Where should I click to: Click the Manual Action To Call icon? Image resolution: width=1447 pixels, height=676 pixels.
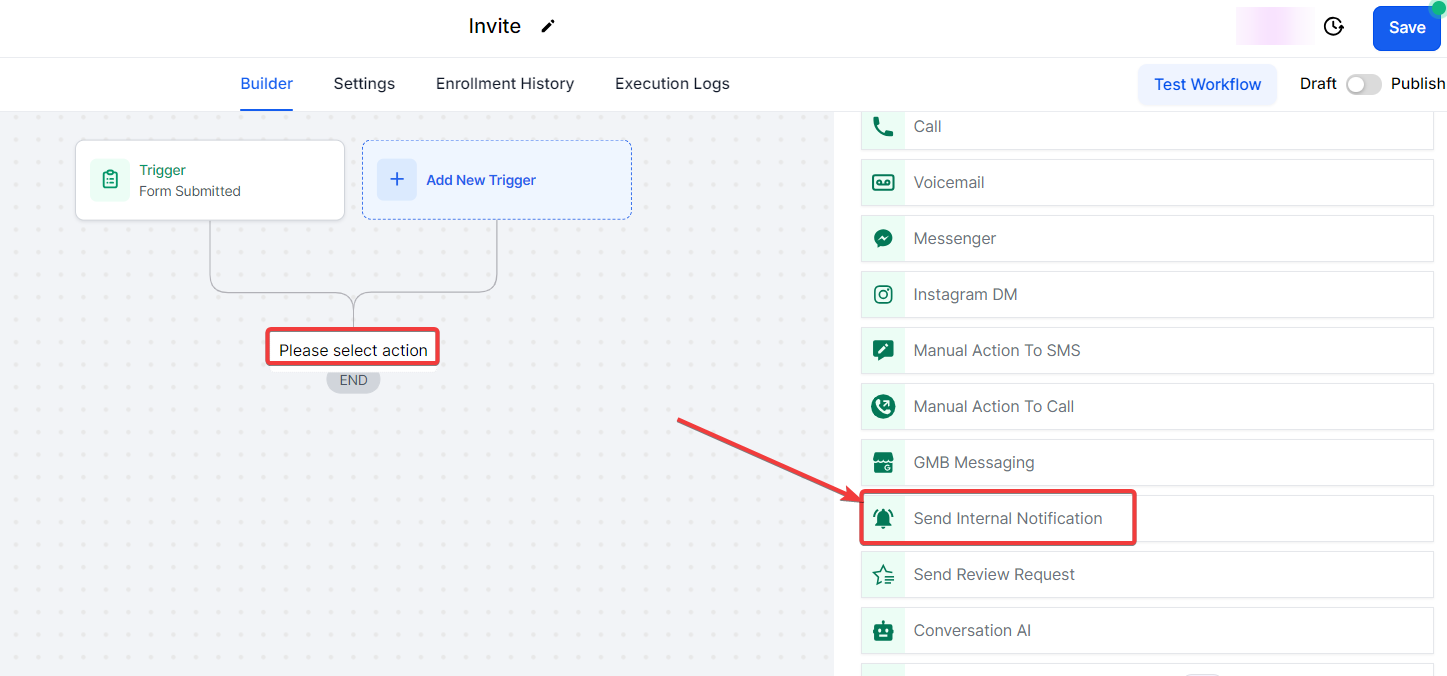click(x=883, y=407)
